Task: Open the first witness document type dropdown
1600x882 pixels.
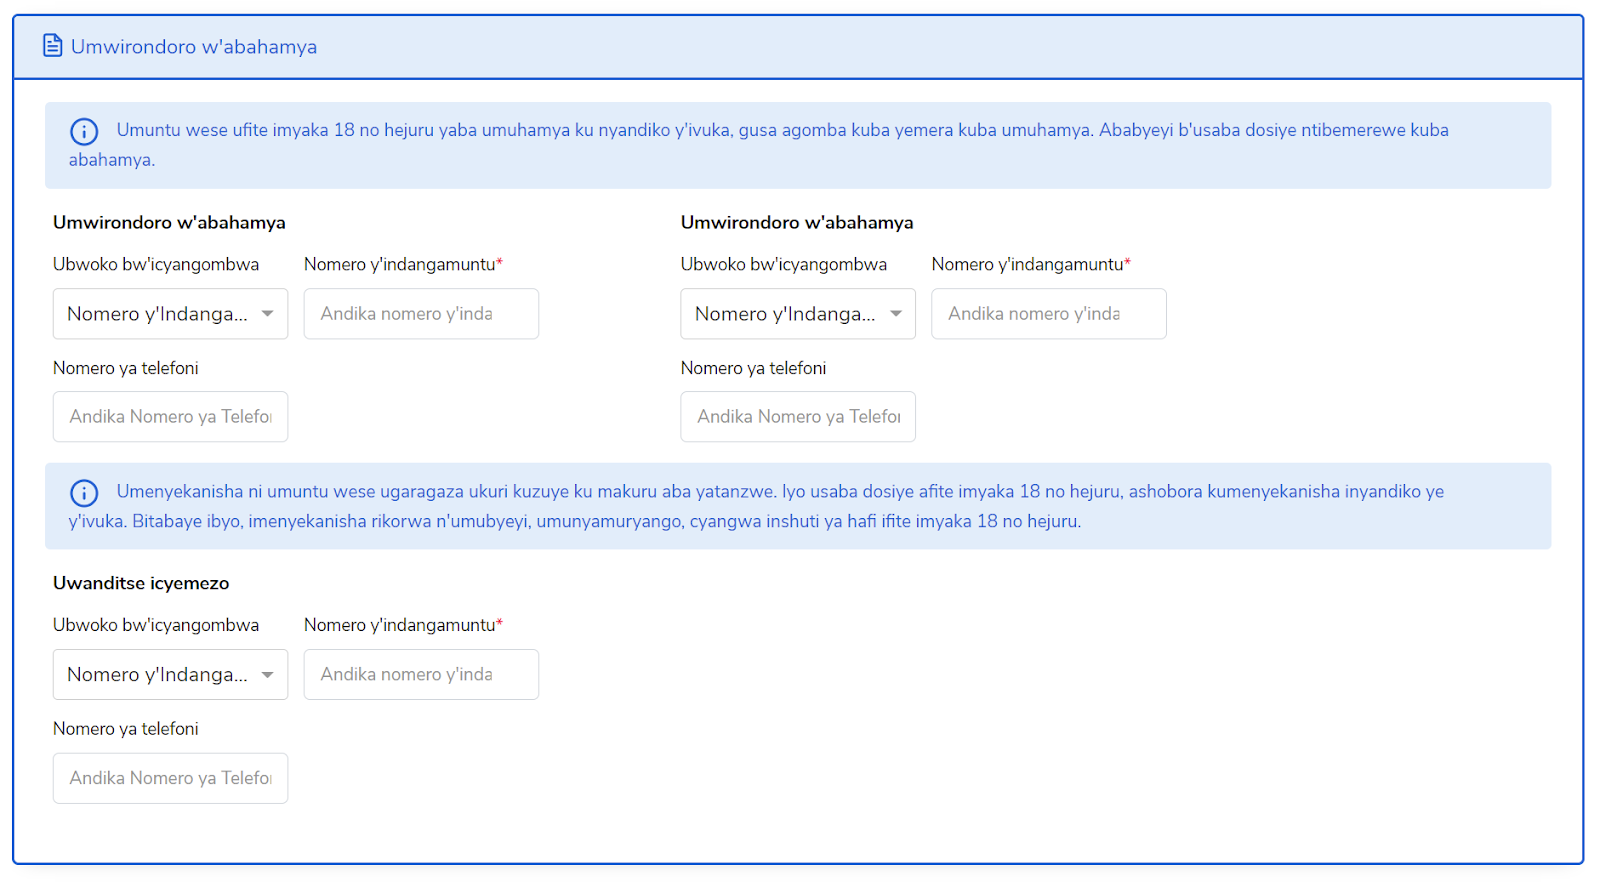Action: pos(170,314)
